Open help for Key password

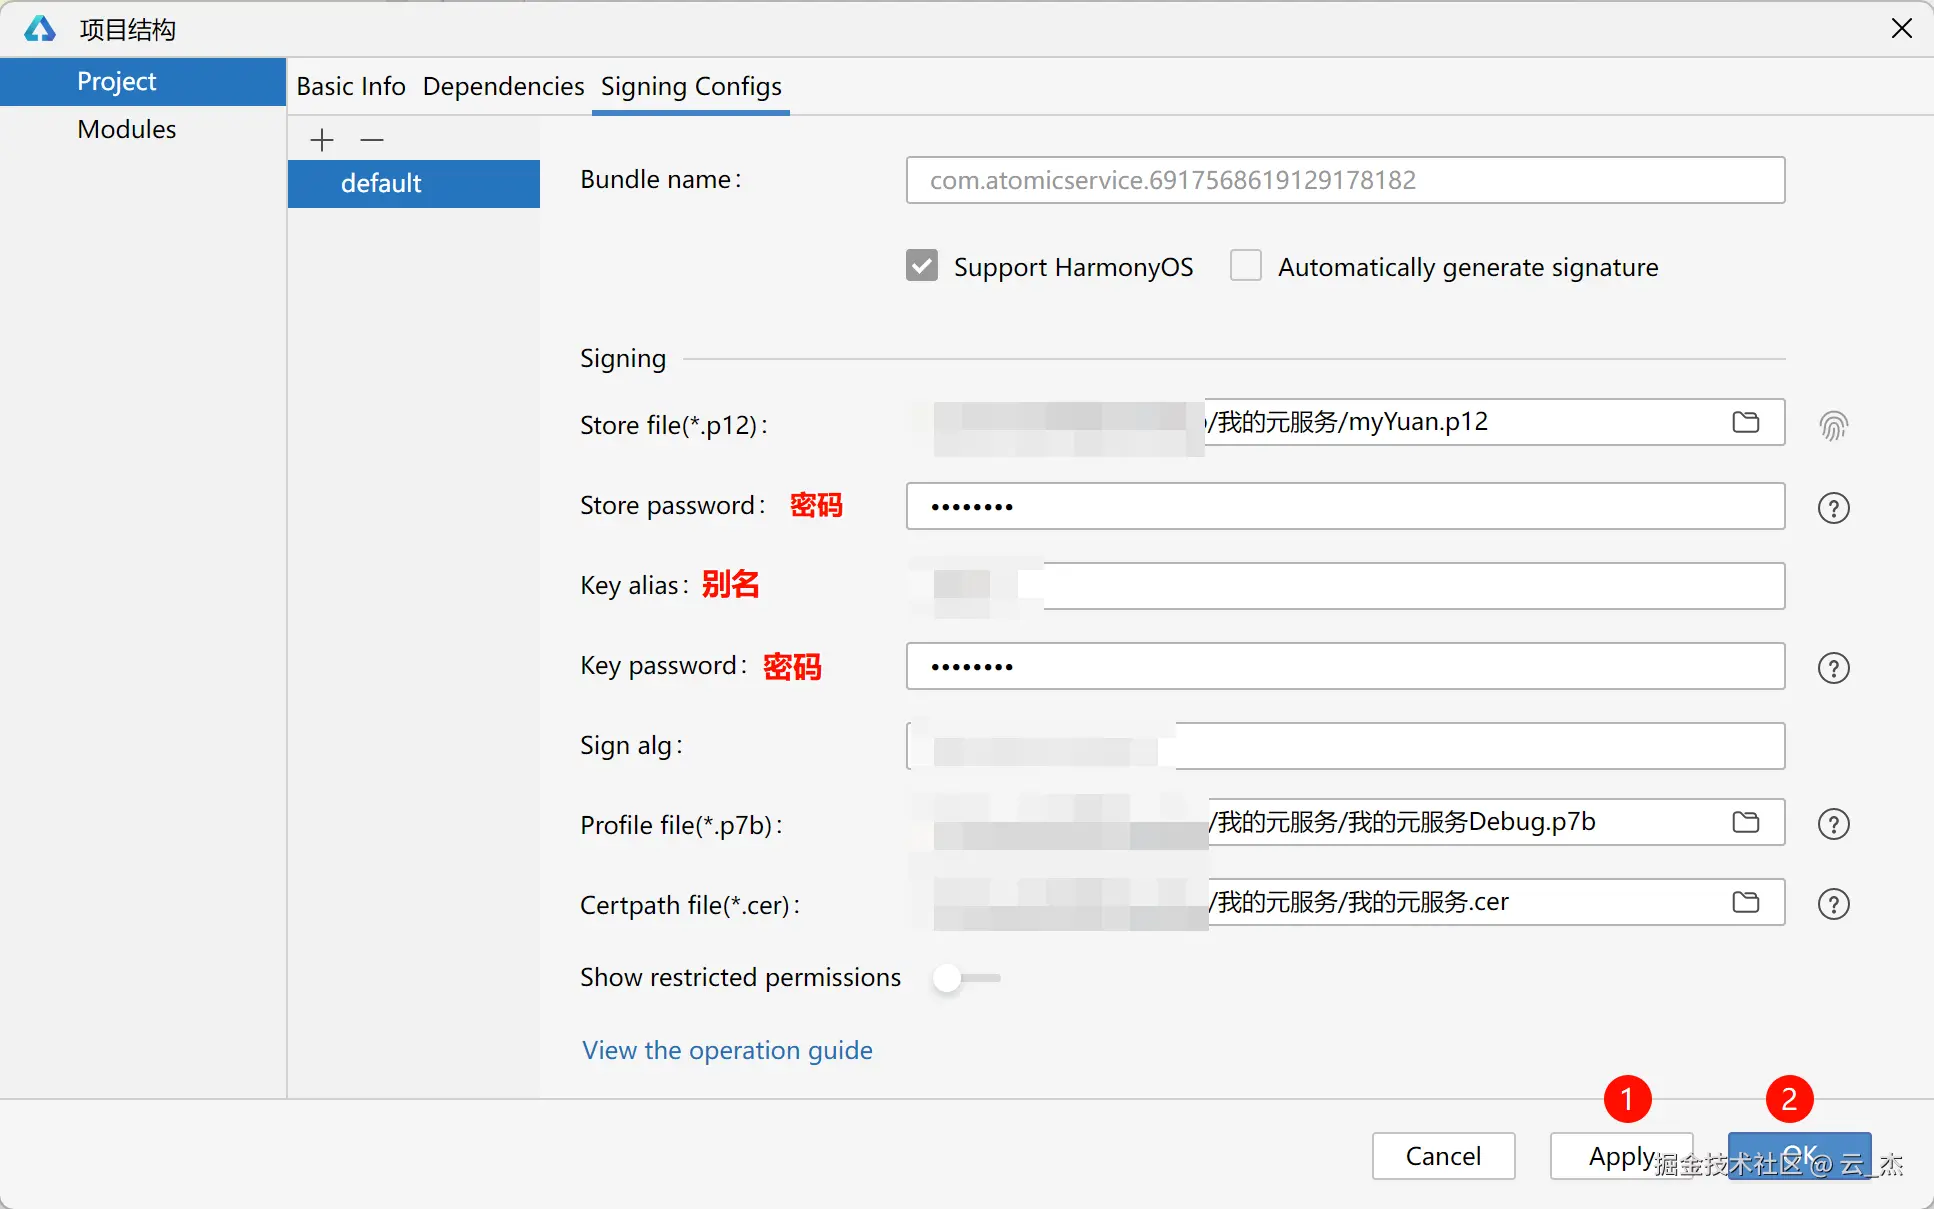pos(1833,668)
